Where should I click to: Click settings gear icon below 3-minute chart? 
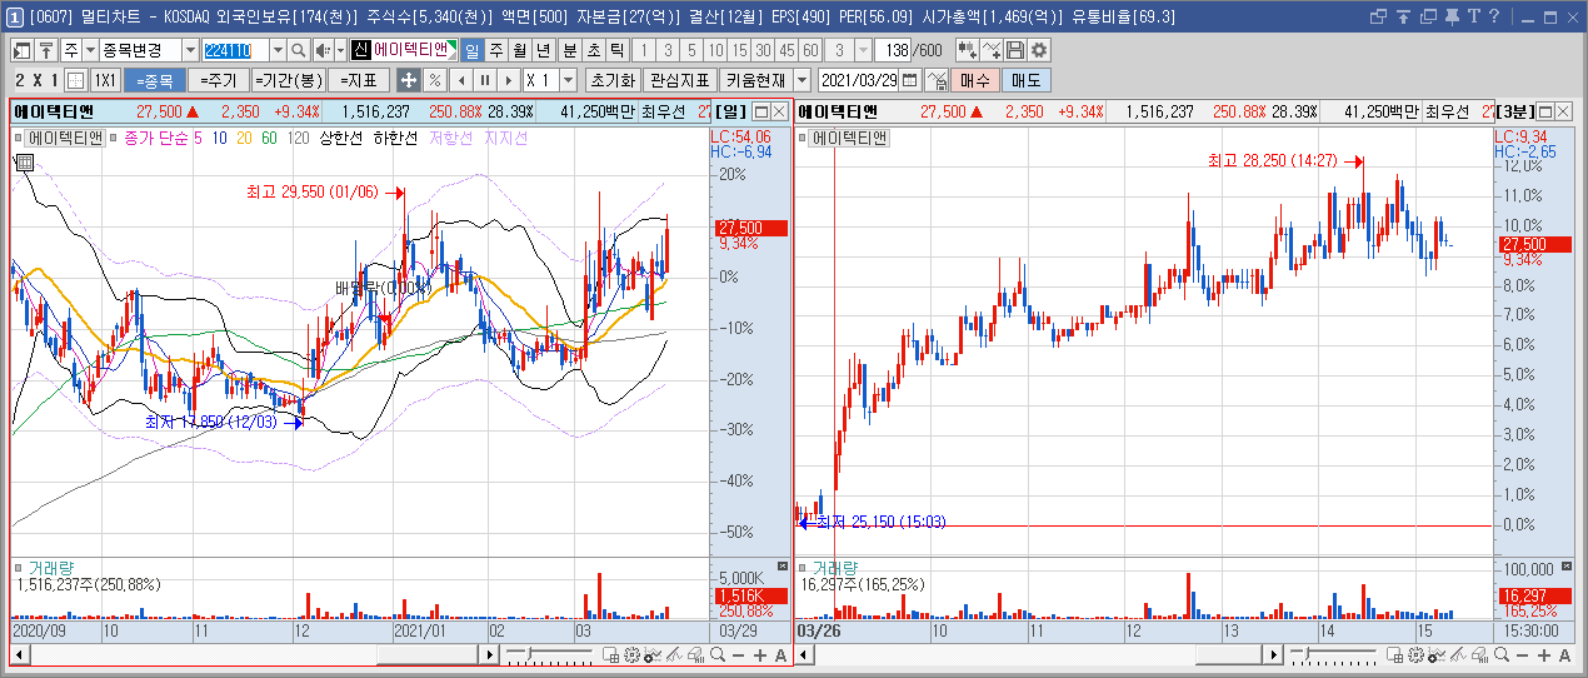coord(1416,656)
